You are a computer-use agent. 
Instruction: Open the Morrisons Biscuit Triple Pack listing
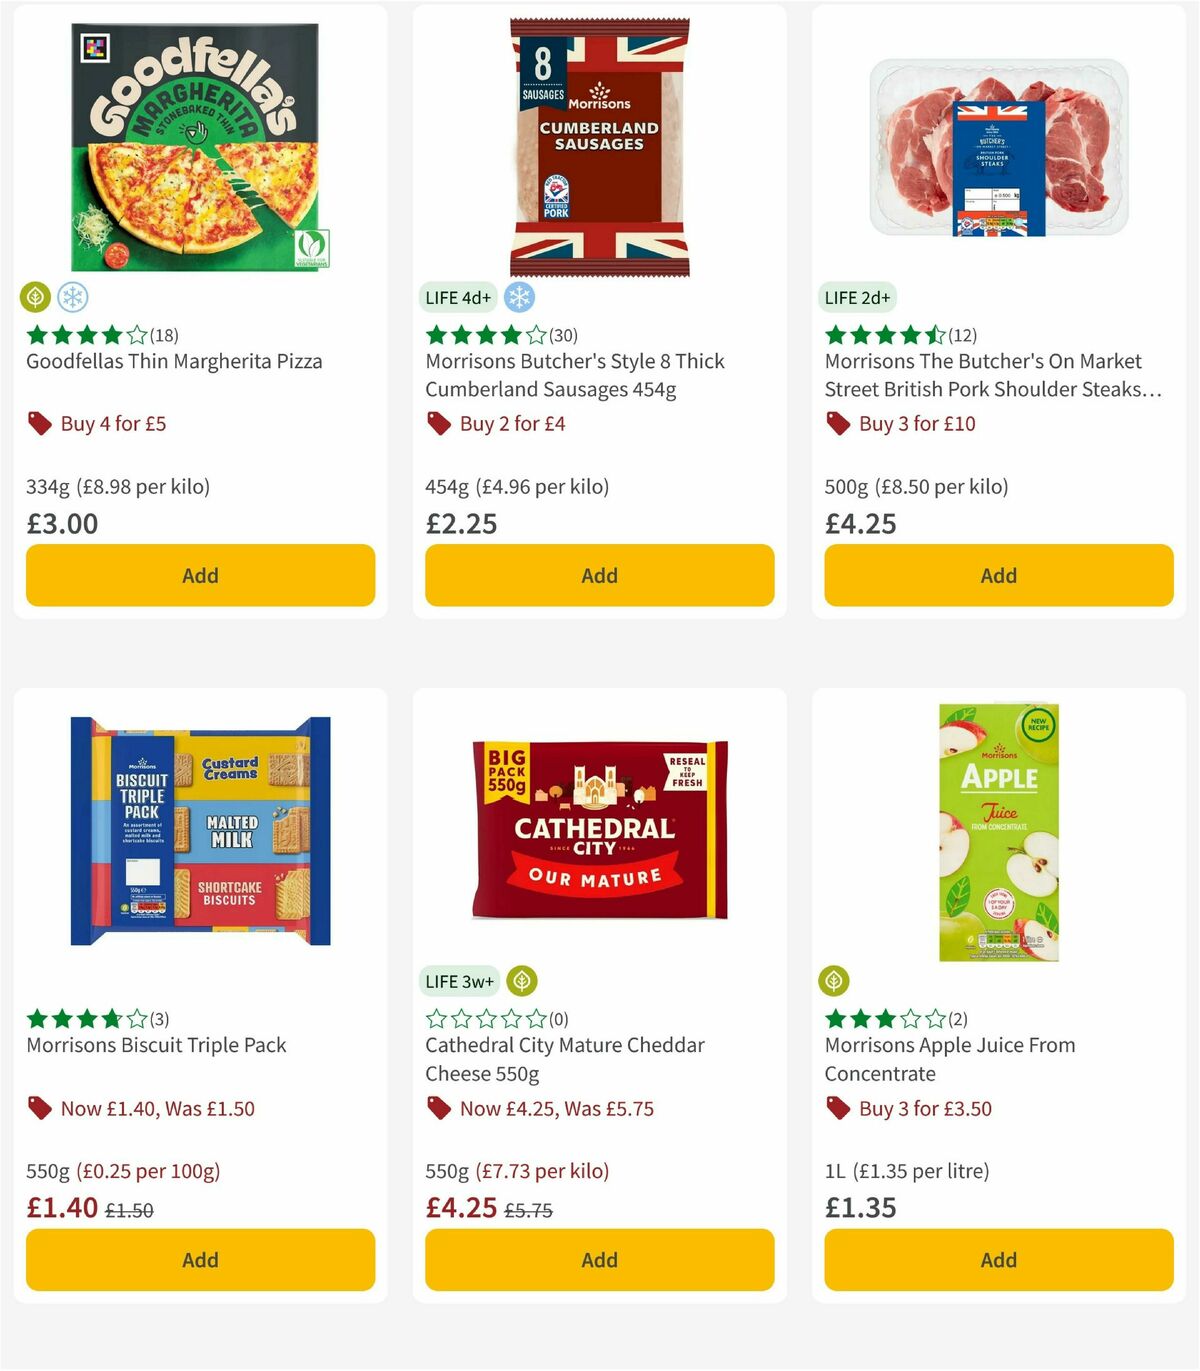155,1044
